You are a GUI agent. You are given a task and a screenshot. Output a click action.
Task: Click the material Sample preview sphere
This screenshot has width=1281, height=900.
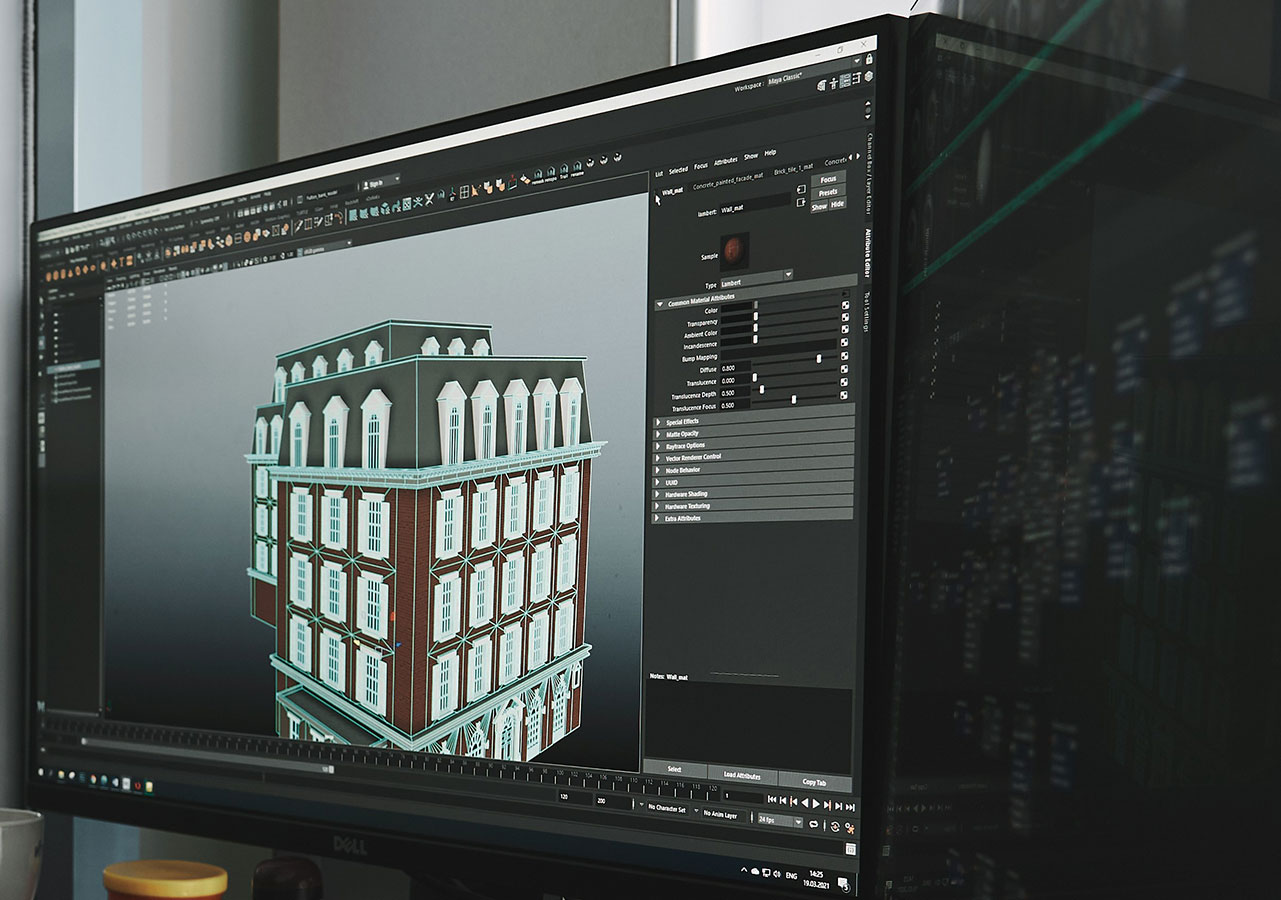(x=734, y=251)
